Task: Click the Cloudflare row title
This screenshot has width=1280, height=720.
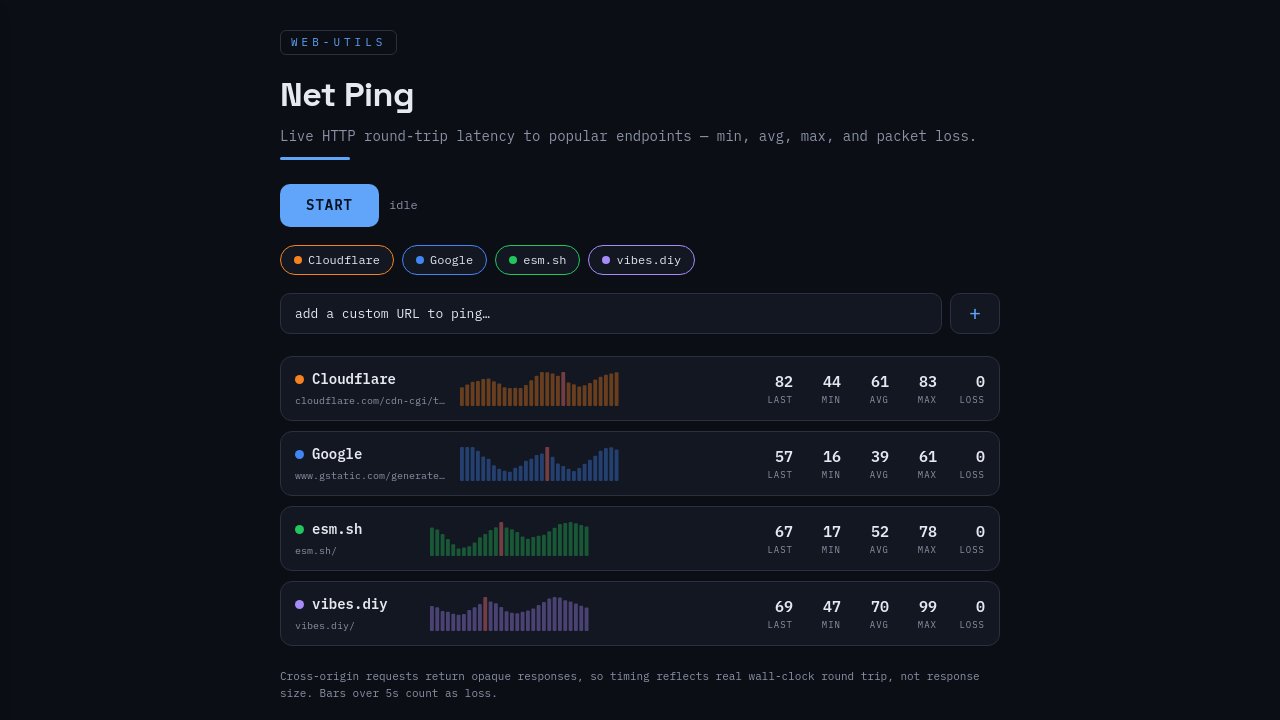Action: pos(354,379)
